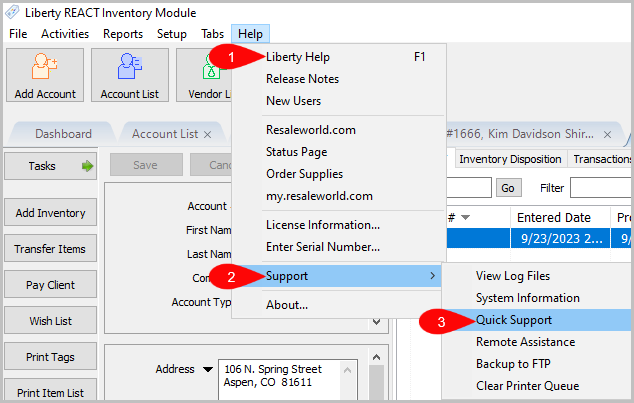
Task: Close the #1666 Kim Davidson tab
Action: (607, 135)
